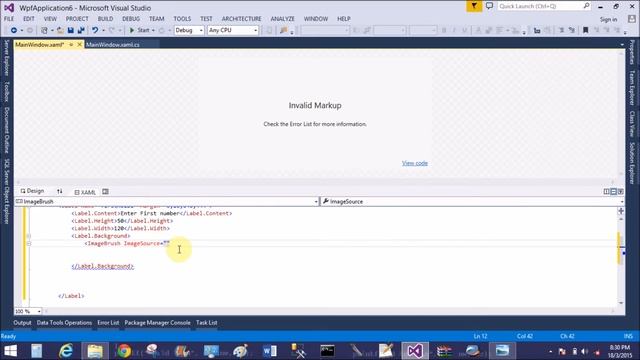Viewport: 640px width, 360px height.
Task: Click the swap panes arrows icon
Action: click(60, 191)
